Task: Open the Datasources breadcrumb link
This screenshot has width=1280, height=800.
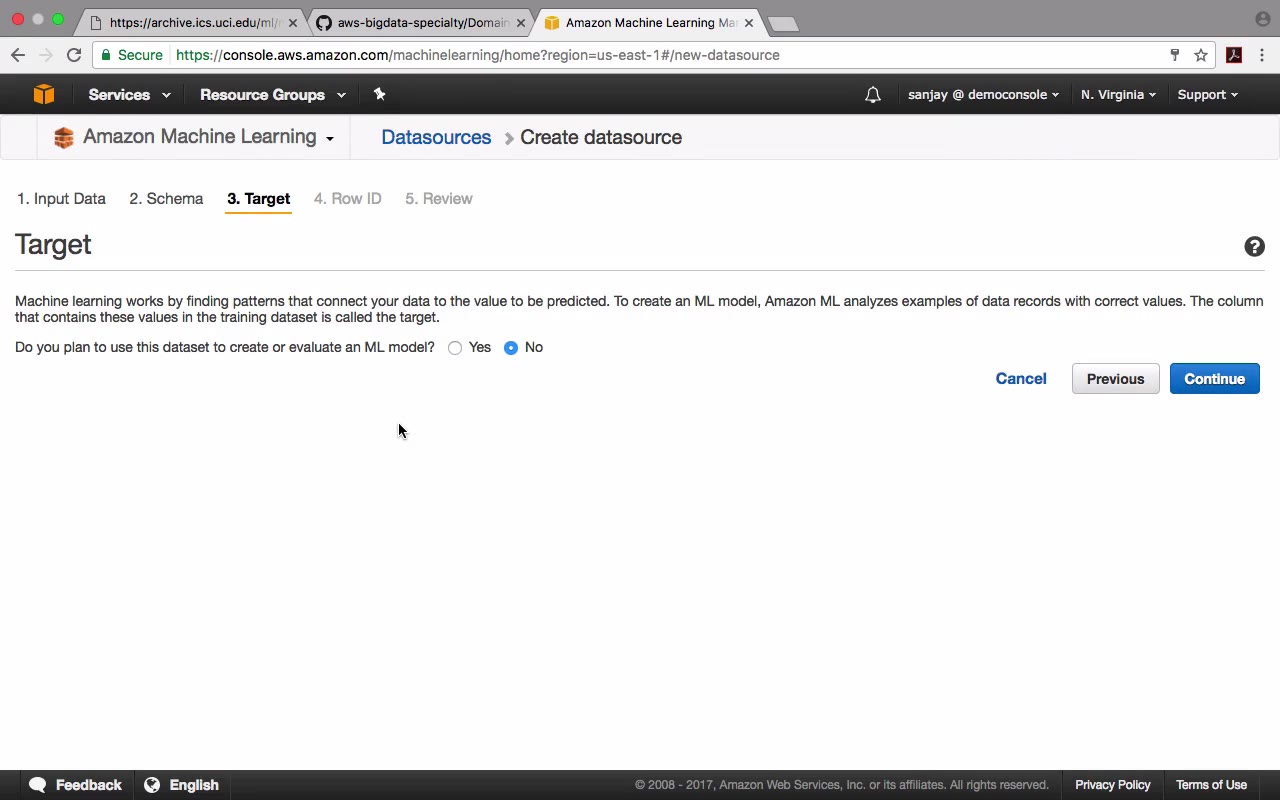Action: pos(436,138)
